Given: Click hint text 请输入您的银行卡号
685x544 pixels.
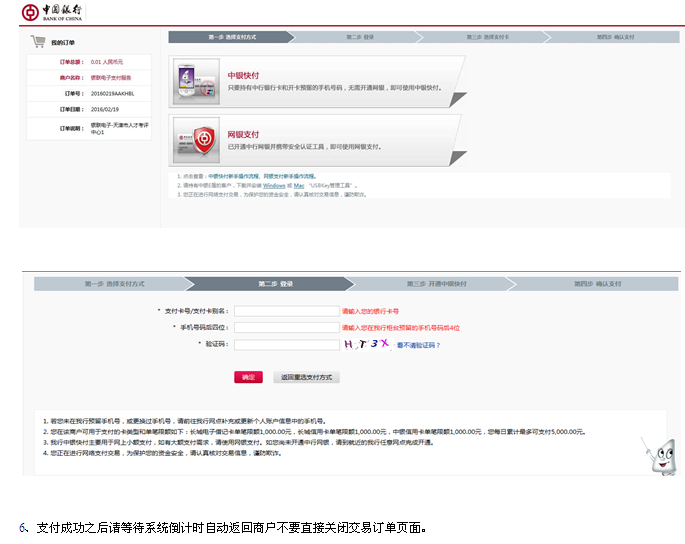Looking at the screenshot, I should (370, 312).
